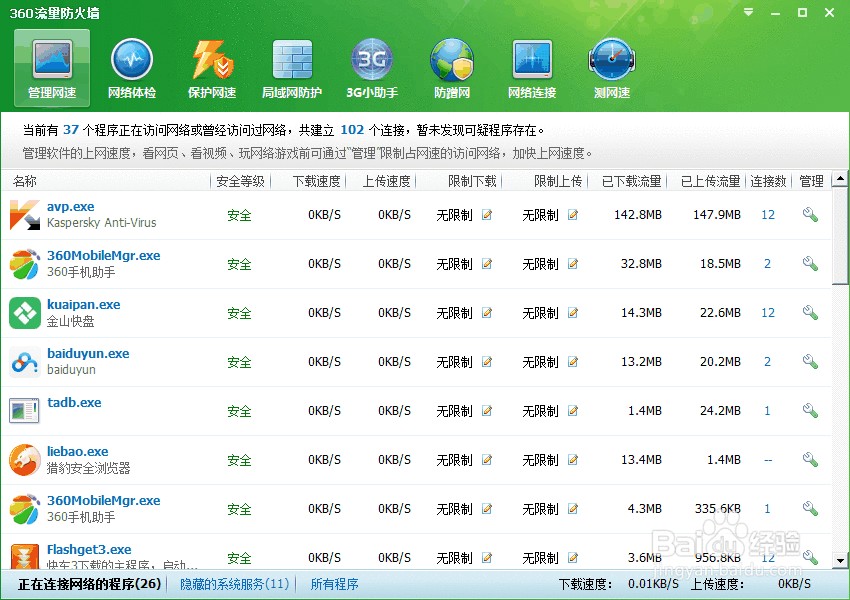Launch the 3G小助手 assistant
This screenshot has height=600, width=850.
click(x=371, y=67)
